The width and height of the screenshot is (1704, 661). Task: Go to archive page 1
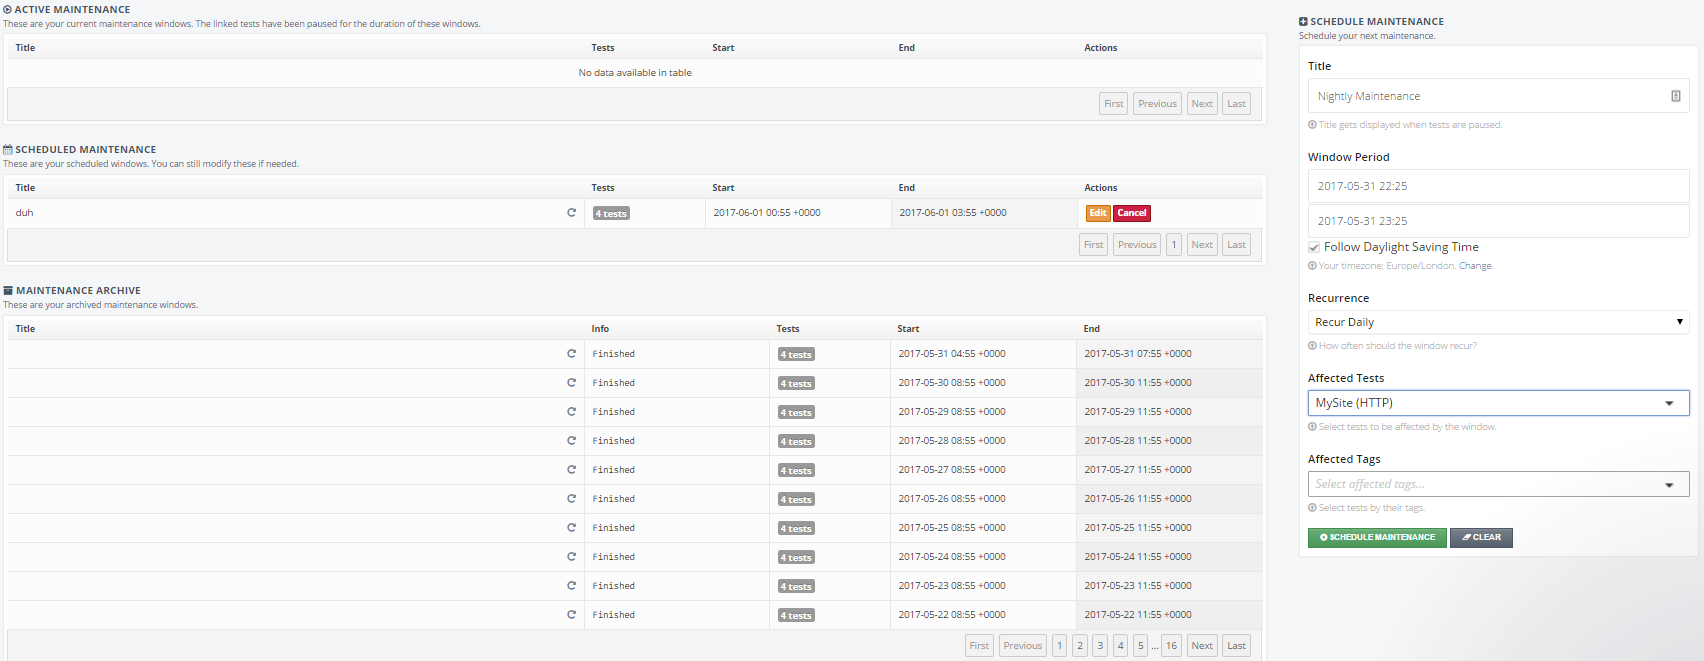click(1060, 646)
